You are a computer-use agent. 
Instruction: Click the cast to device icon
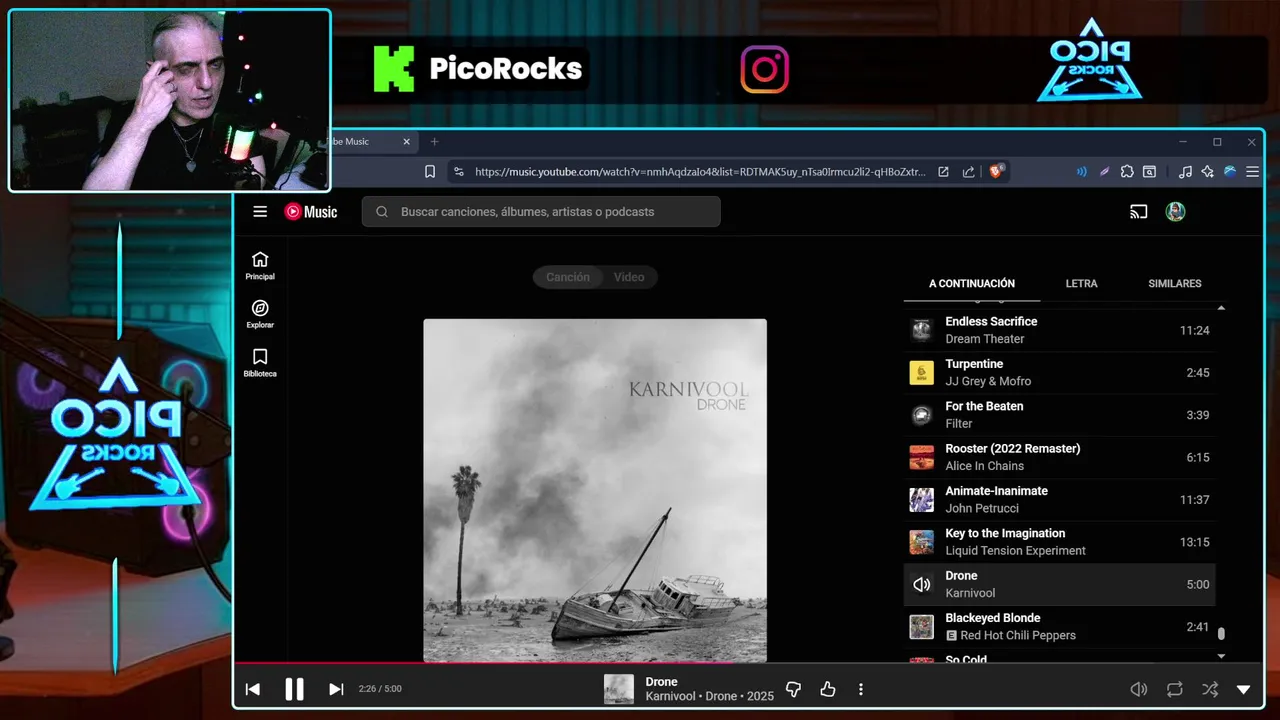(1138, 211)
